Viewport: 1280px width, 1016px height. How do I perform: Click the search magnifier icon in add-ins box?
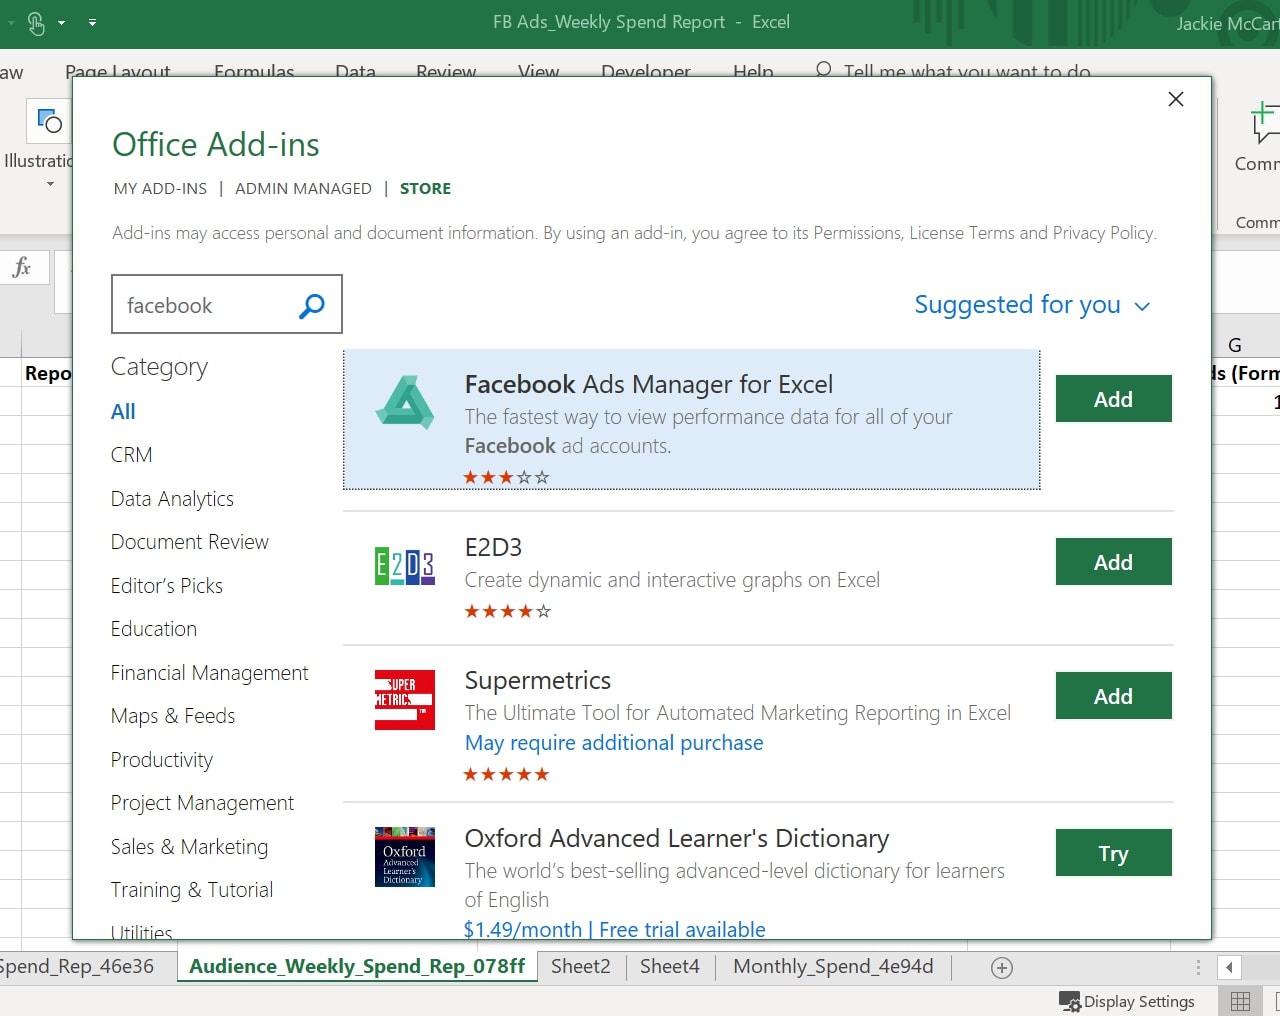pyautogui.click(x=312, y=305)
